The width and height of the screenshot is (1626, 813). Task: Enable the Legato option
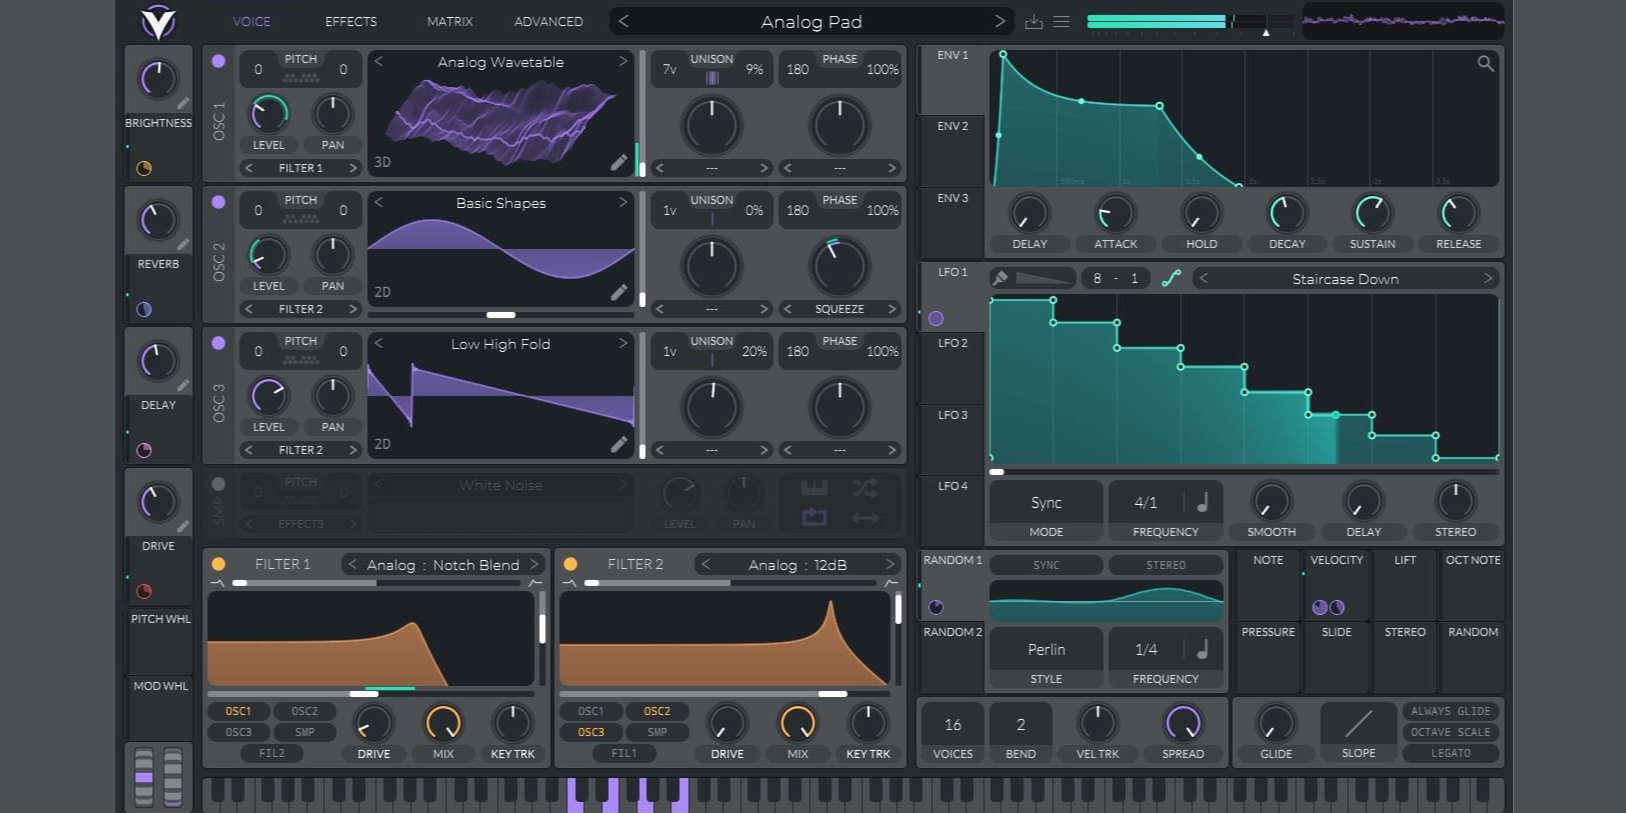pos(1450,753)
